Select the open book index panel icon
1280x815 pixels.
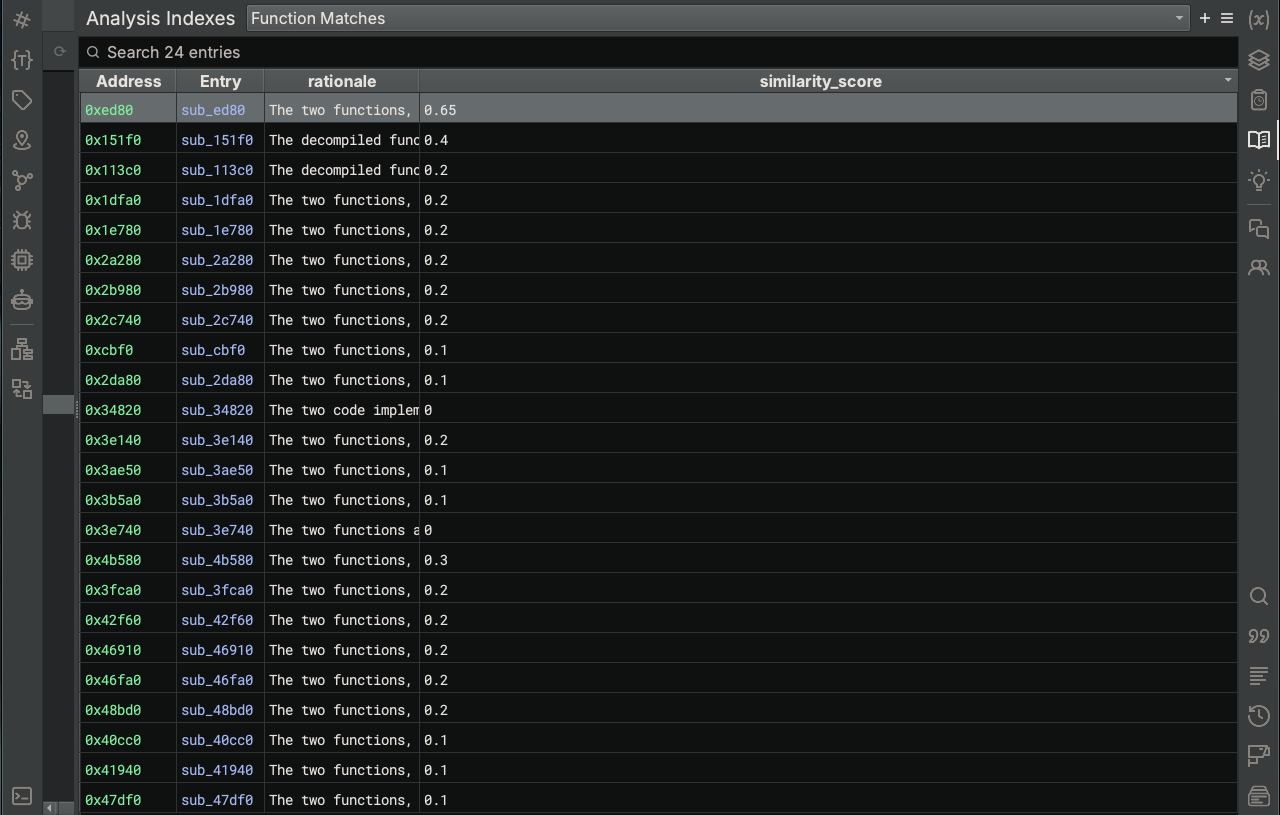pyautogui.click(x=1259, y=140)
